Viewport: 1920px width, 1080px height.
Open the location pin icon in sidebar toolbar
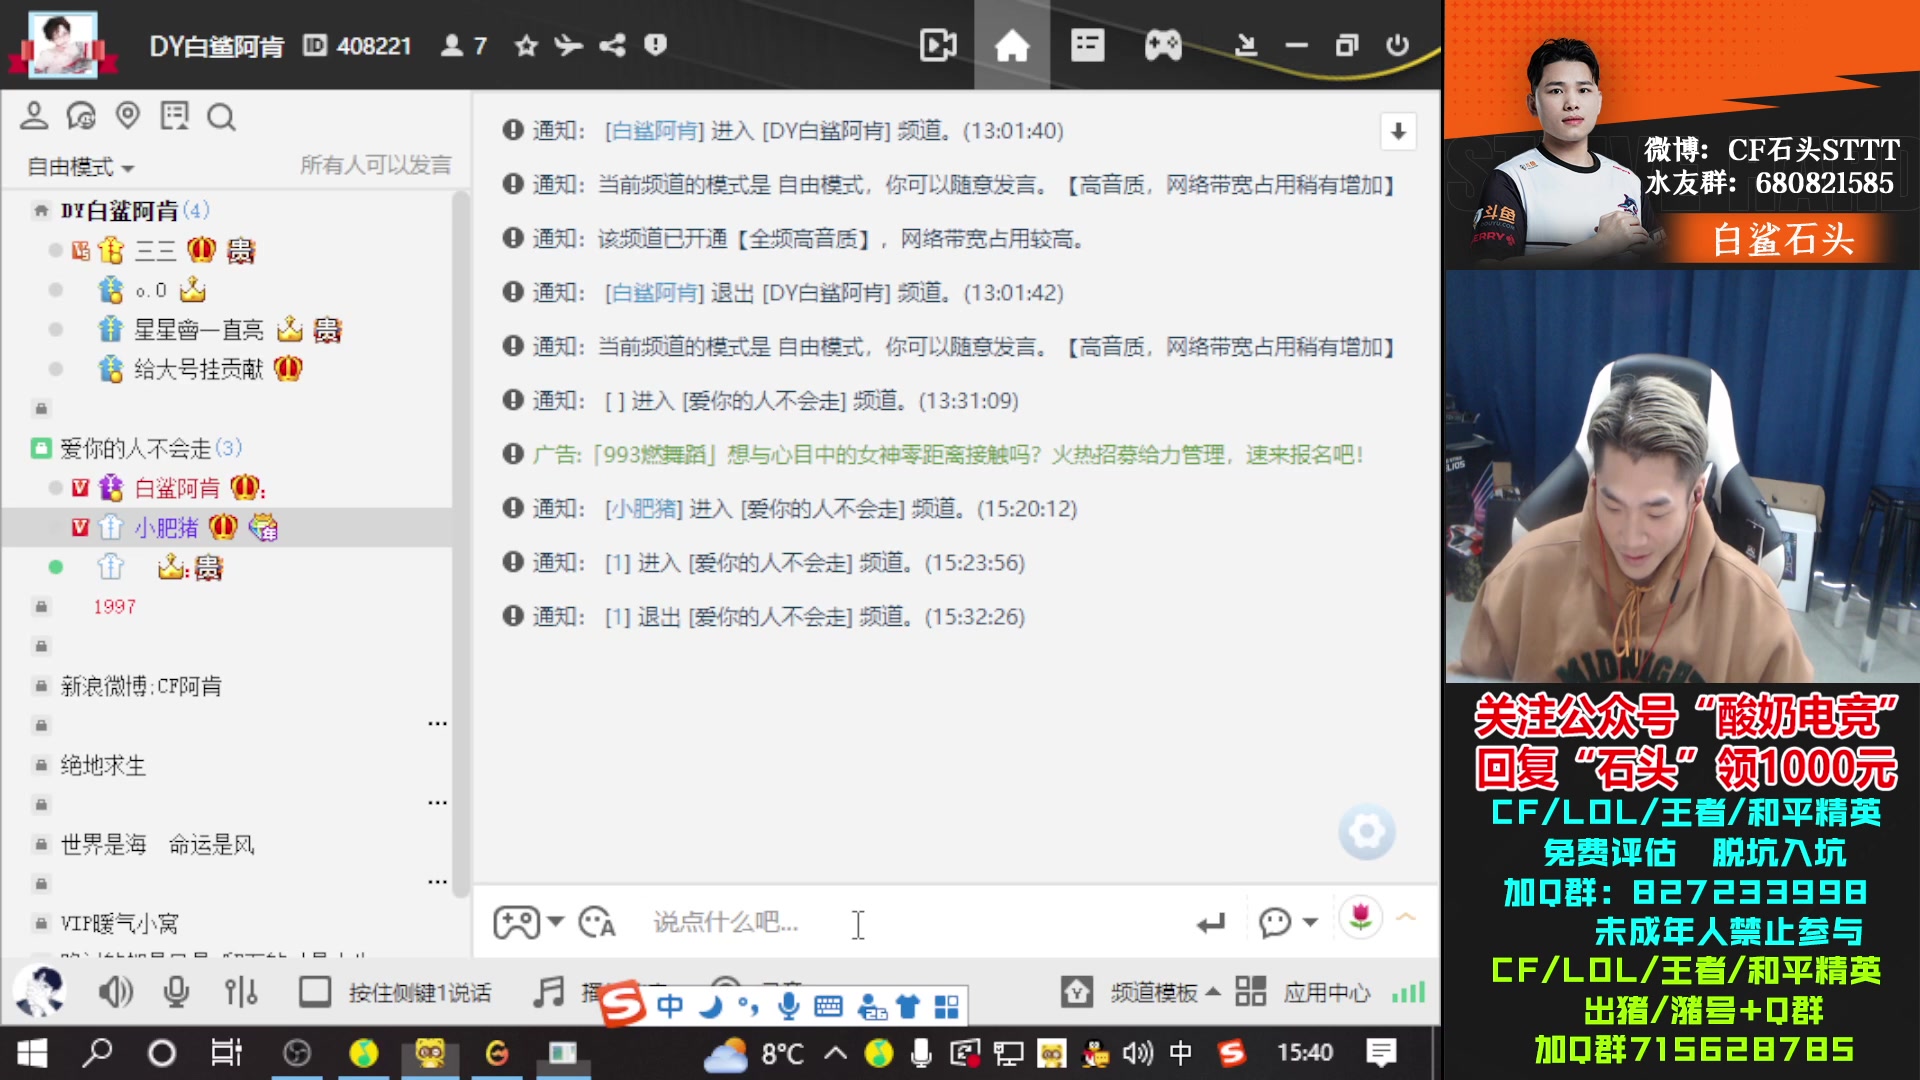pos(128,116)
